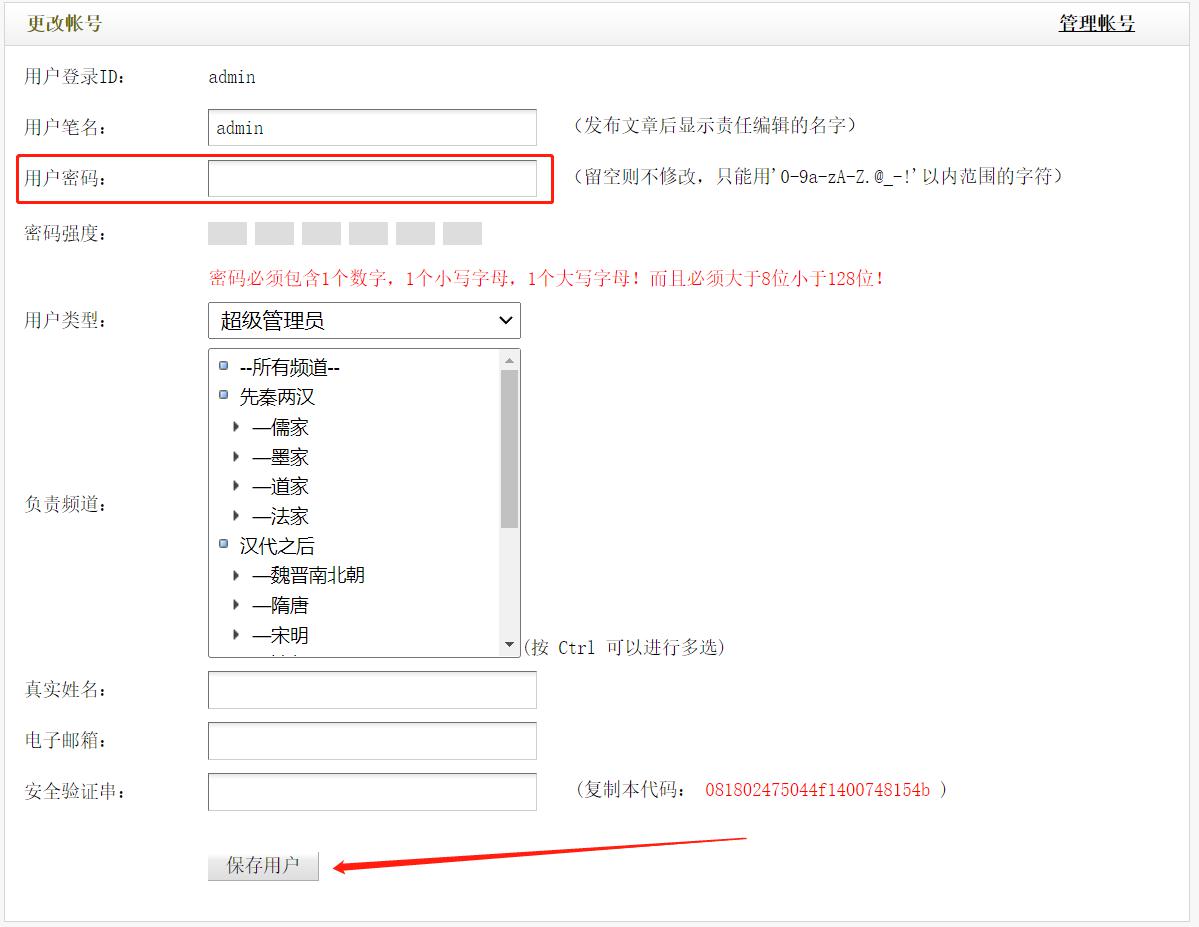Select the 宋明 channel
The height and width of the screenshot is (927, 1199).
(281, 635)
